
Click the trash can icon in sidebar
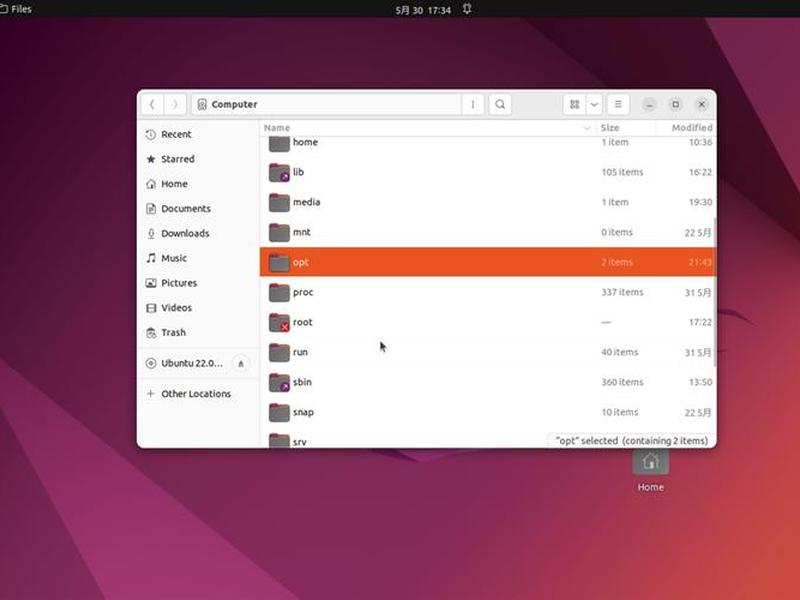point(151,333)
